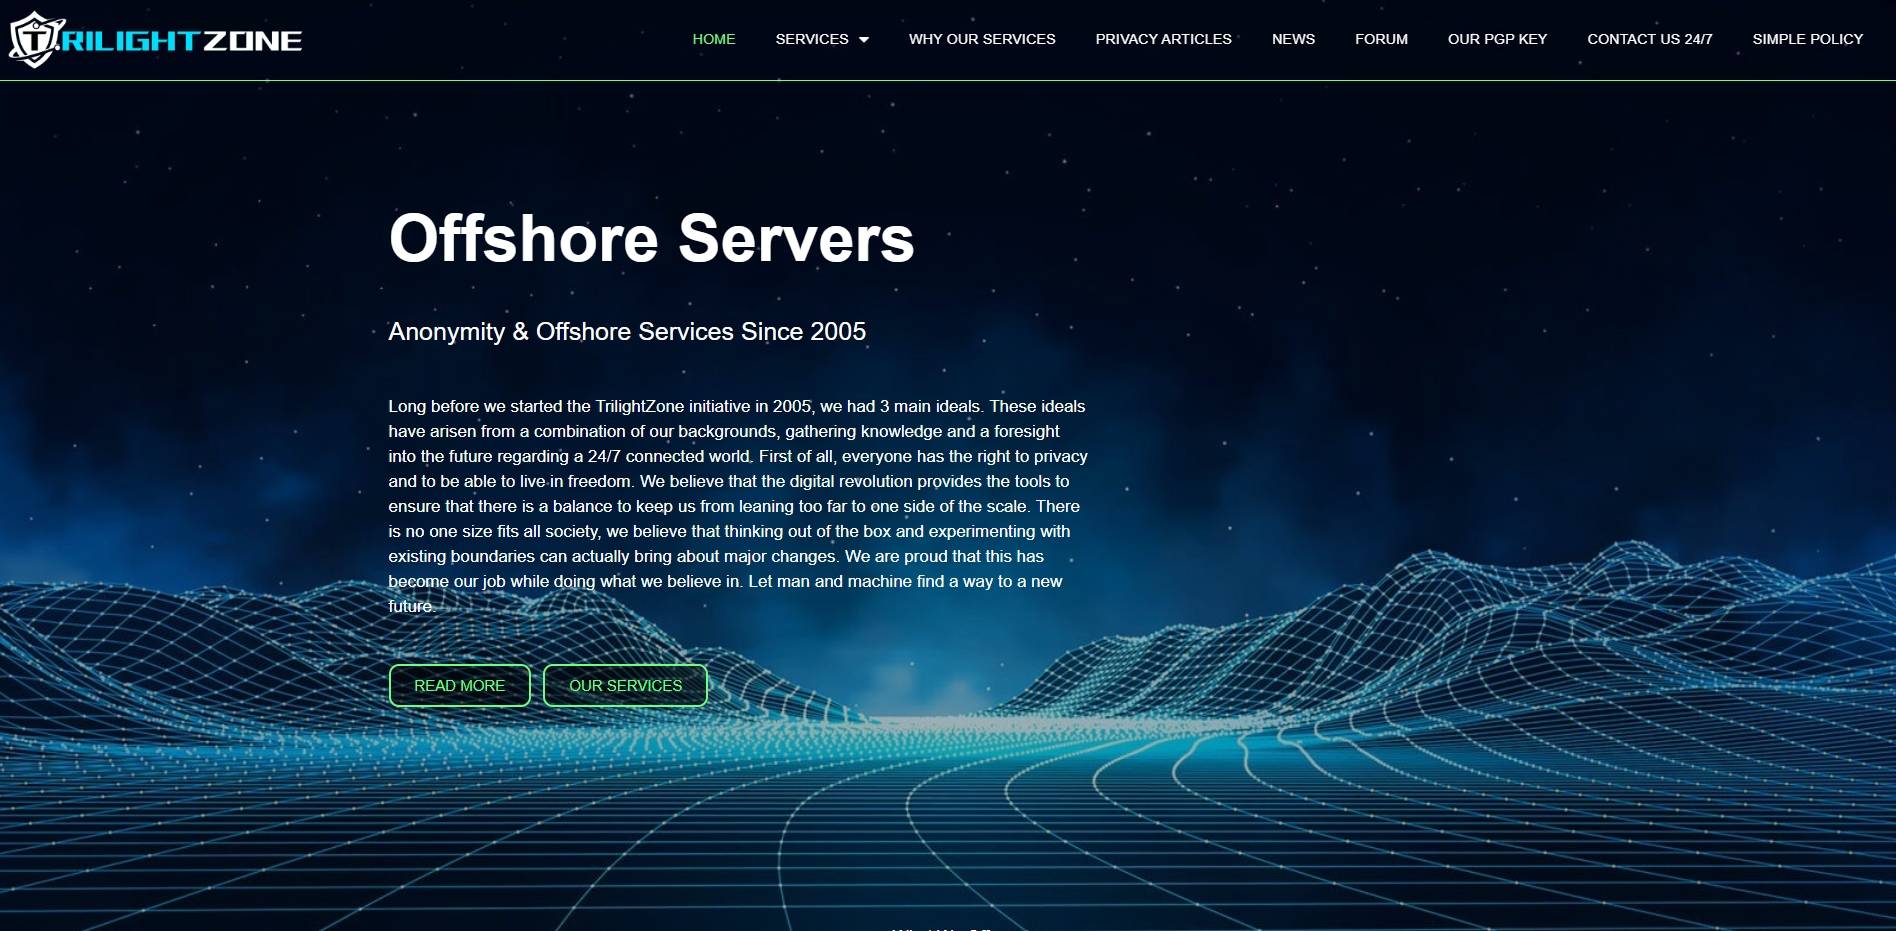Open the News page

tap(1293, 39)
